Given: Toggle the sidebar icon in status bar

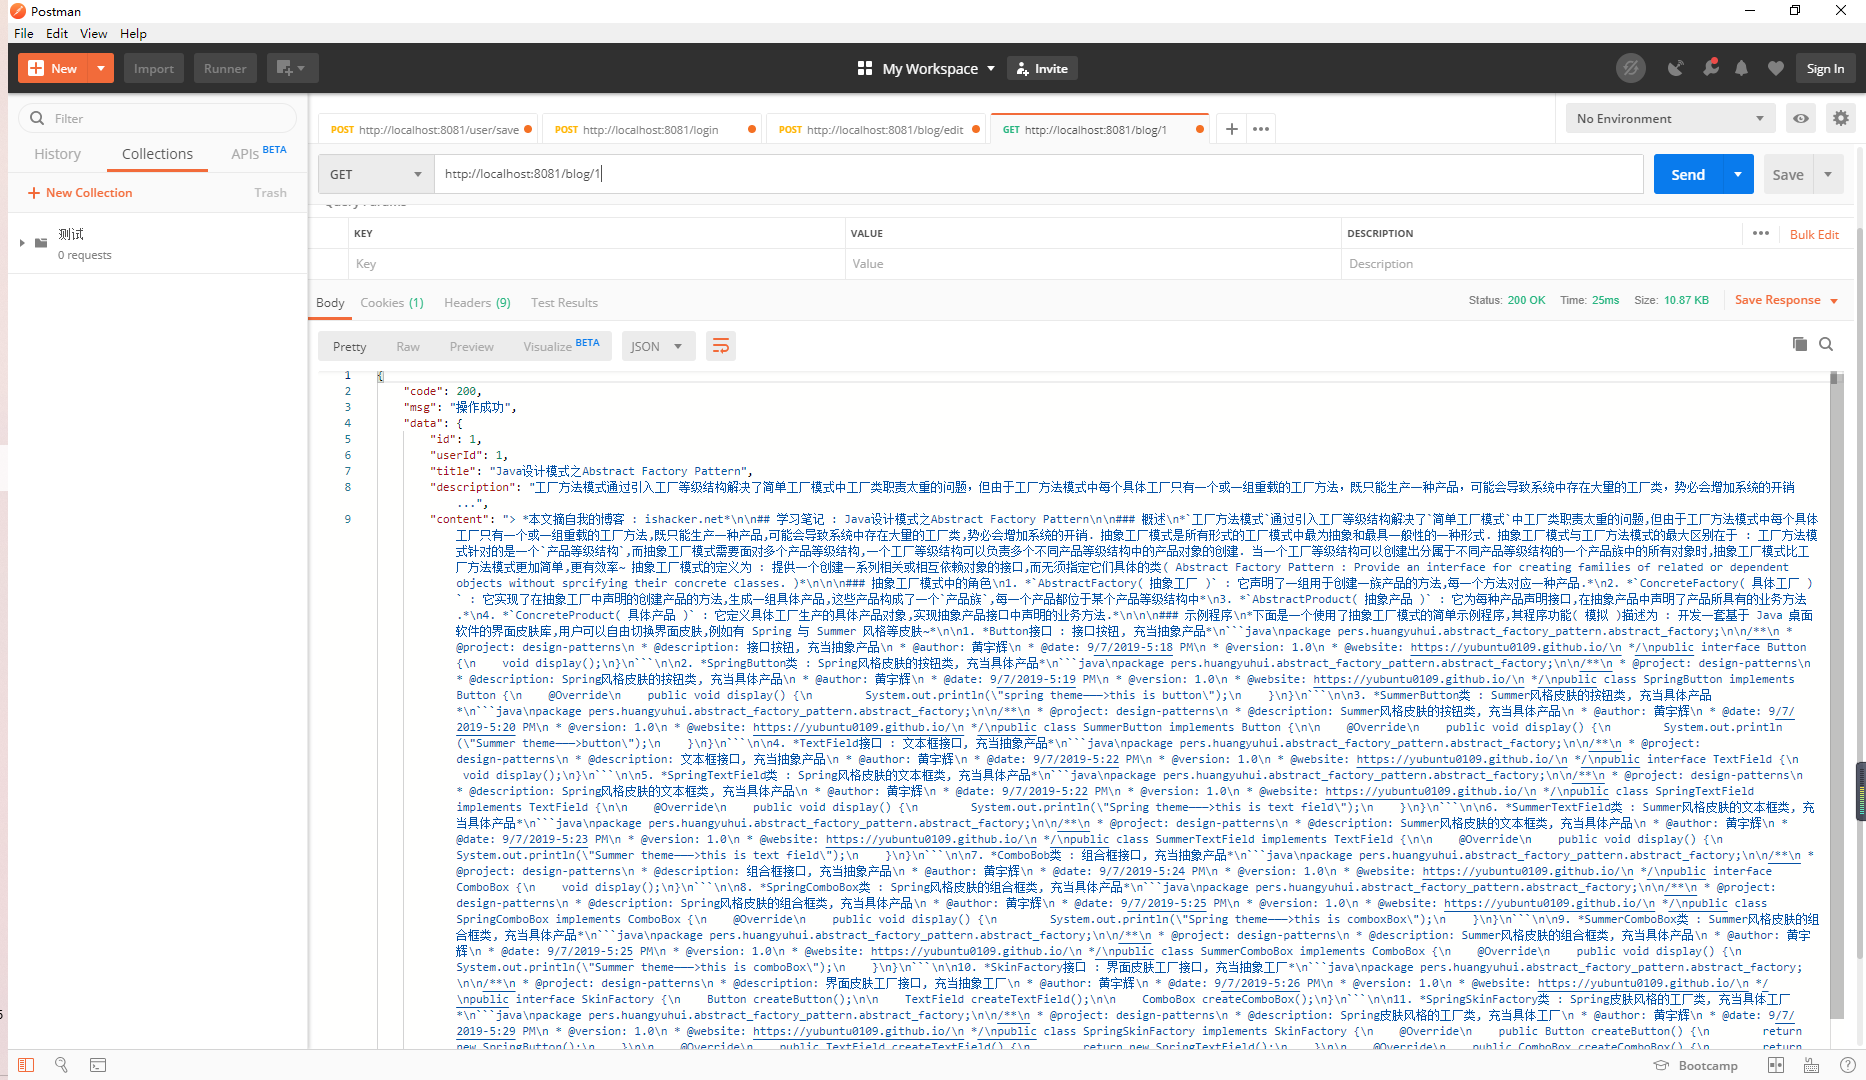Looking at the screenshot, I should (x=26, y=1065).
